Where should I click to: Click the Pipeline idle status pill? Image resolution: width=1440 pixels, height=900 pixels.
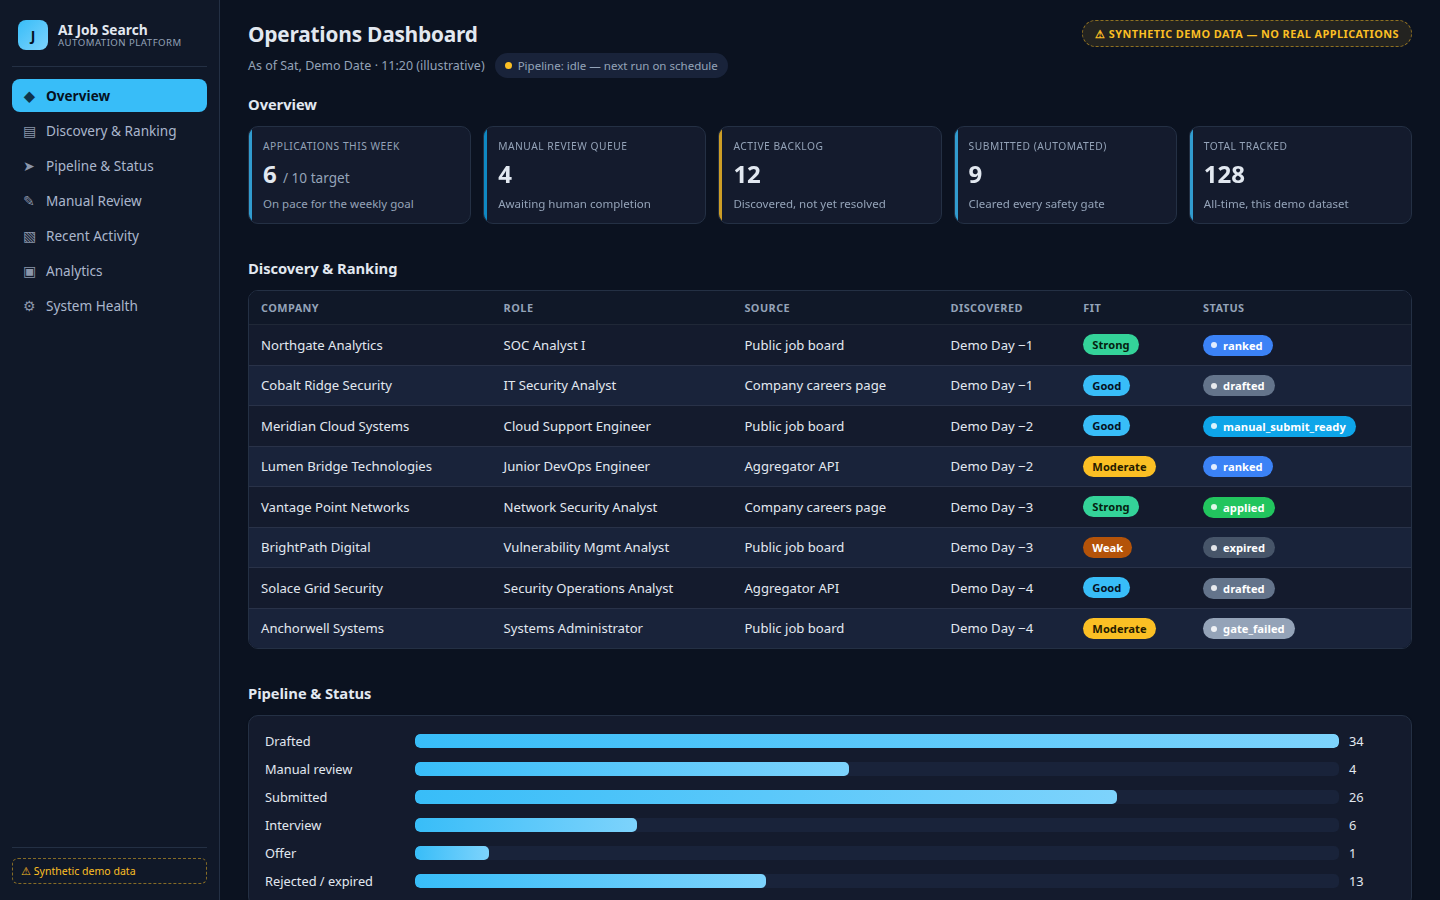(611, 66)
